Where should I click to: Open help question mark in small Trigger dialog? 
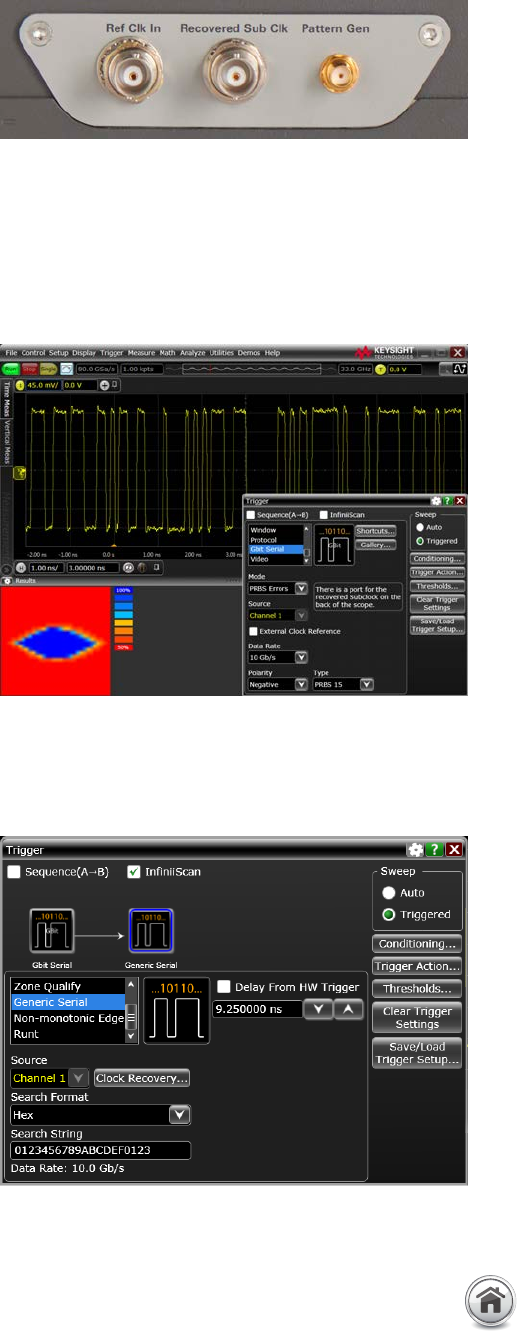tap(447, 501)
